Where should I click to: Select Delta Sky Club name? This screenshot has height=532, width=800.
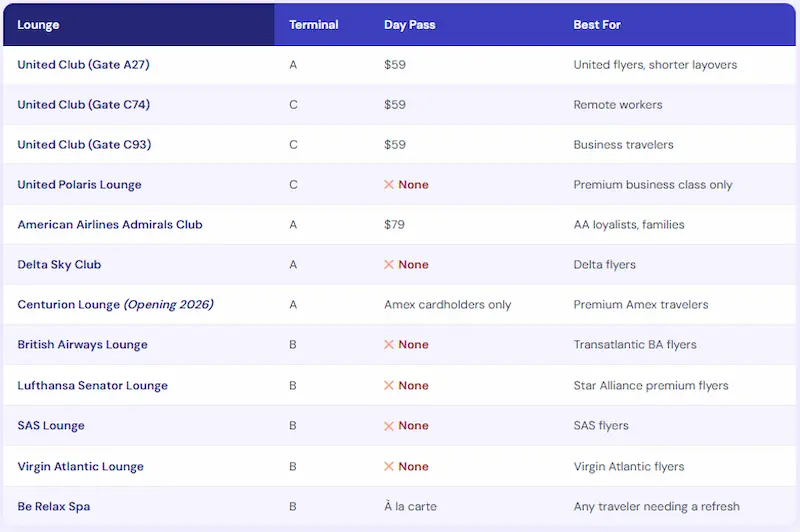(x=59, y=265)
